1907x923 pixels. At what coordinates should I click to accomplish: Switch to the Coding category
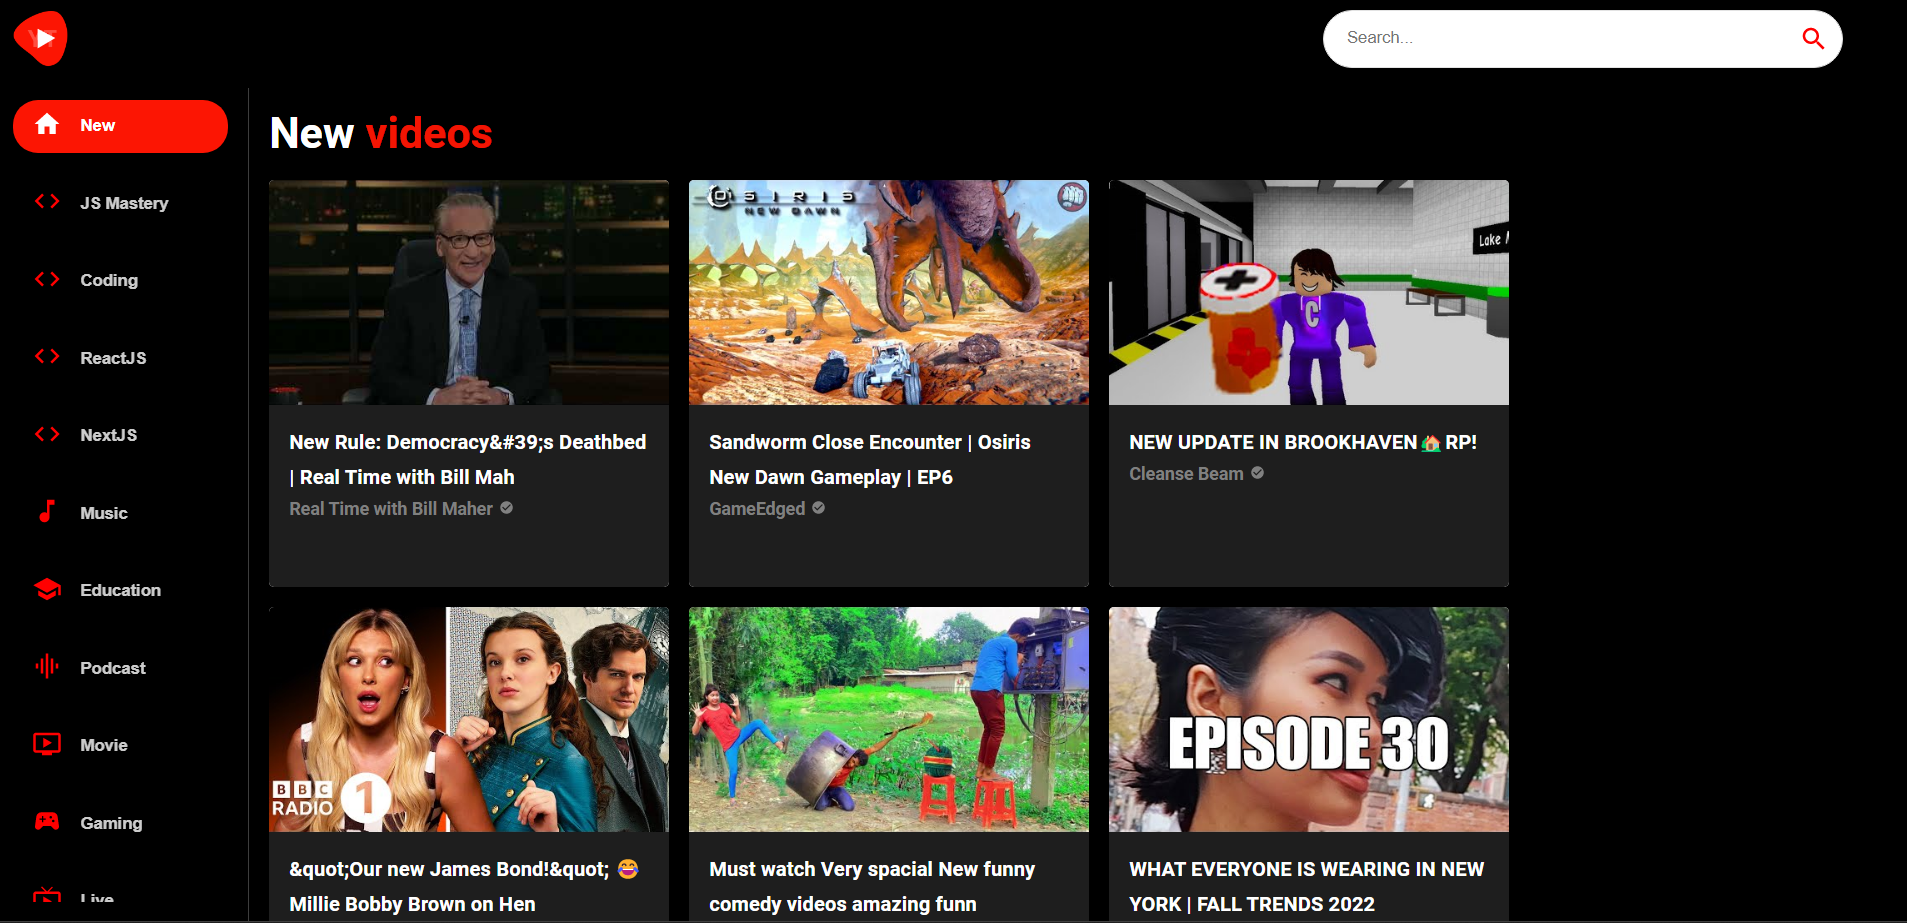click(x=109, y=280)
